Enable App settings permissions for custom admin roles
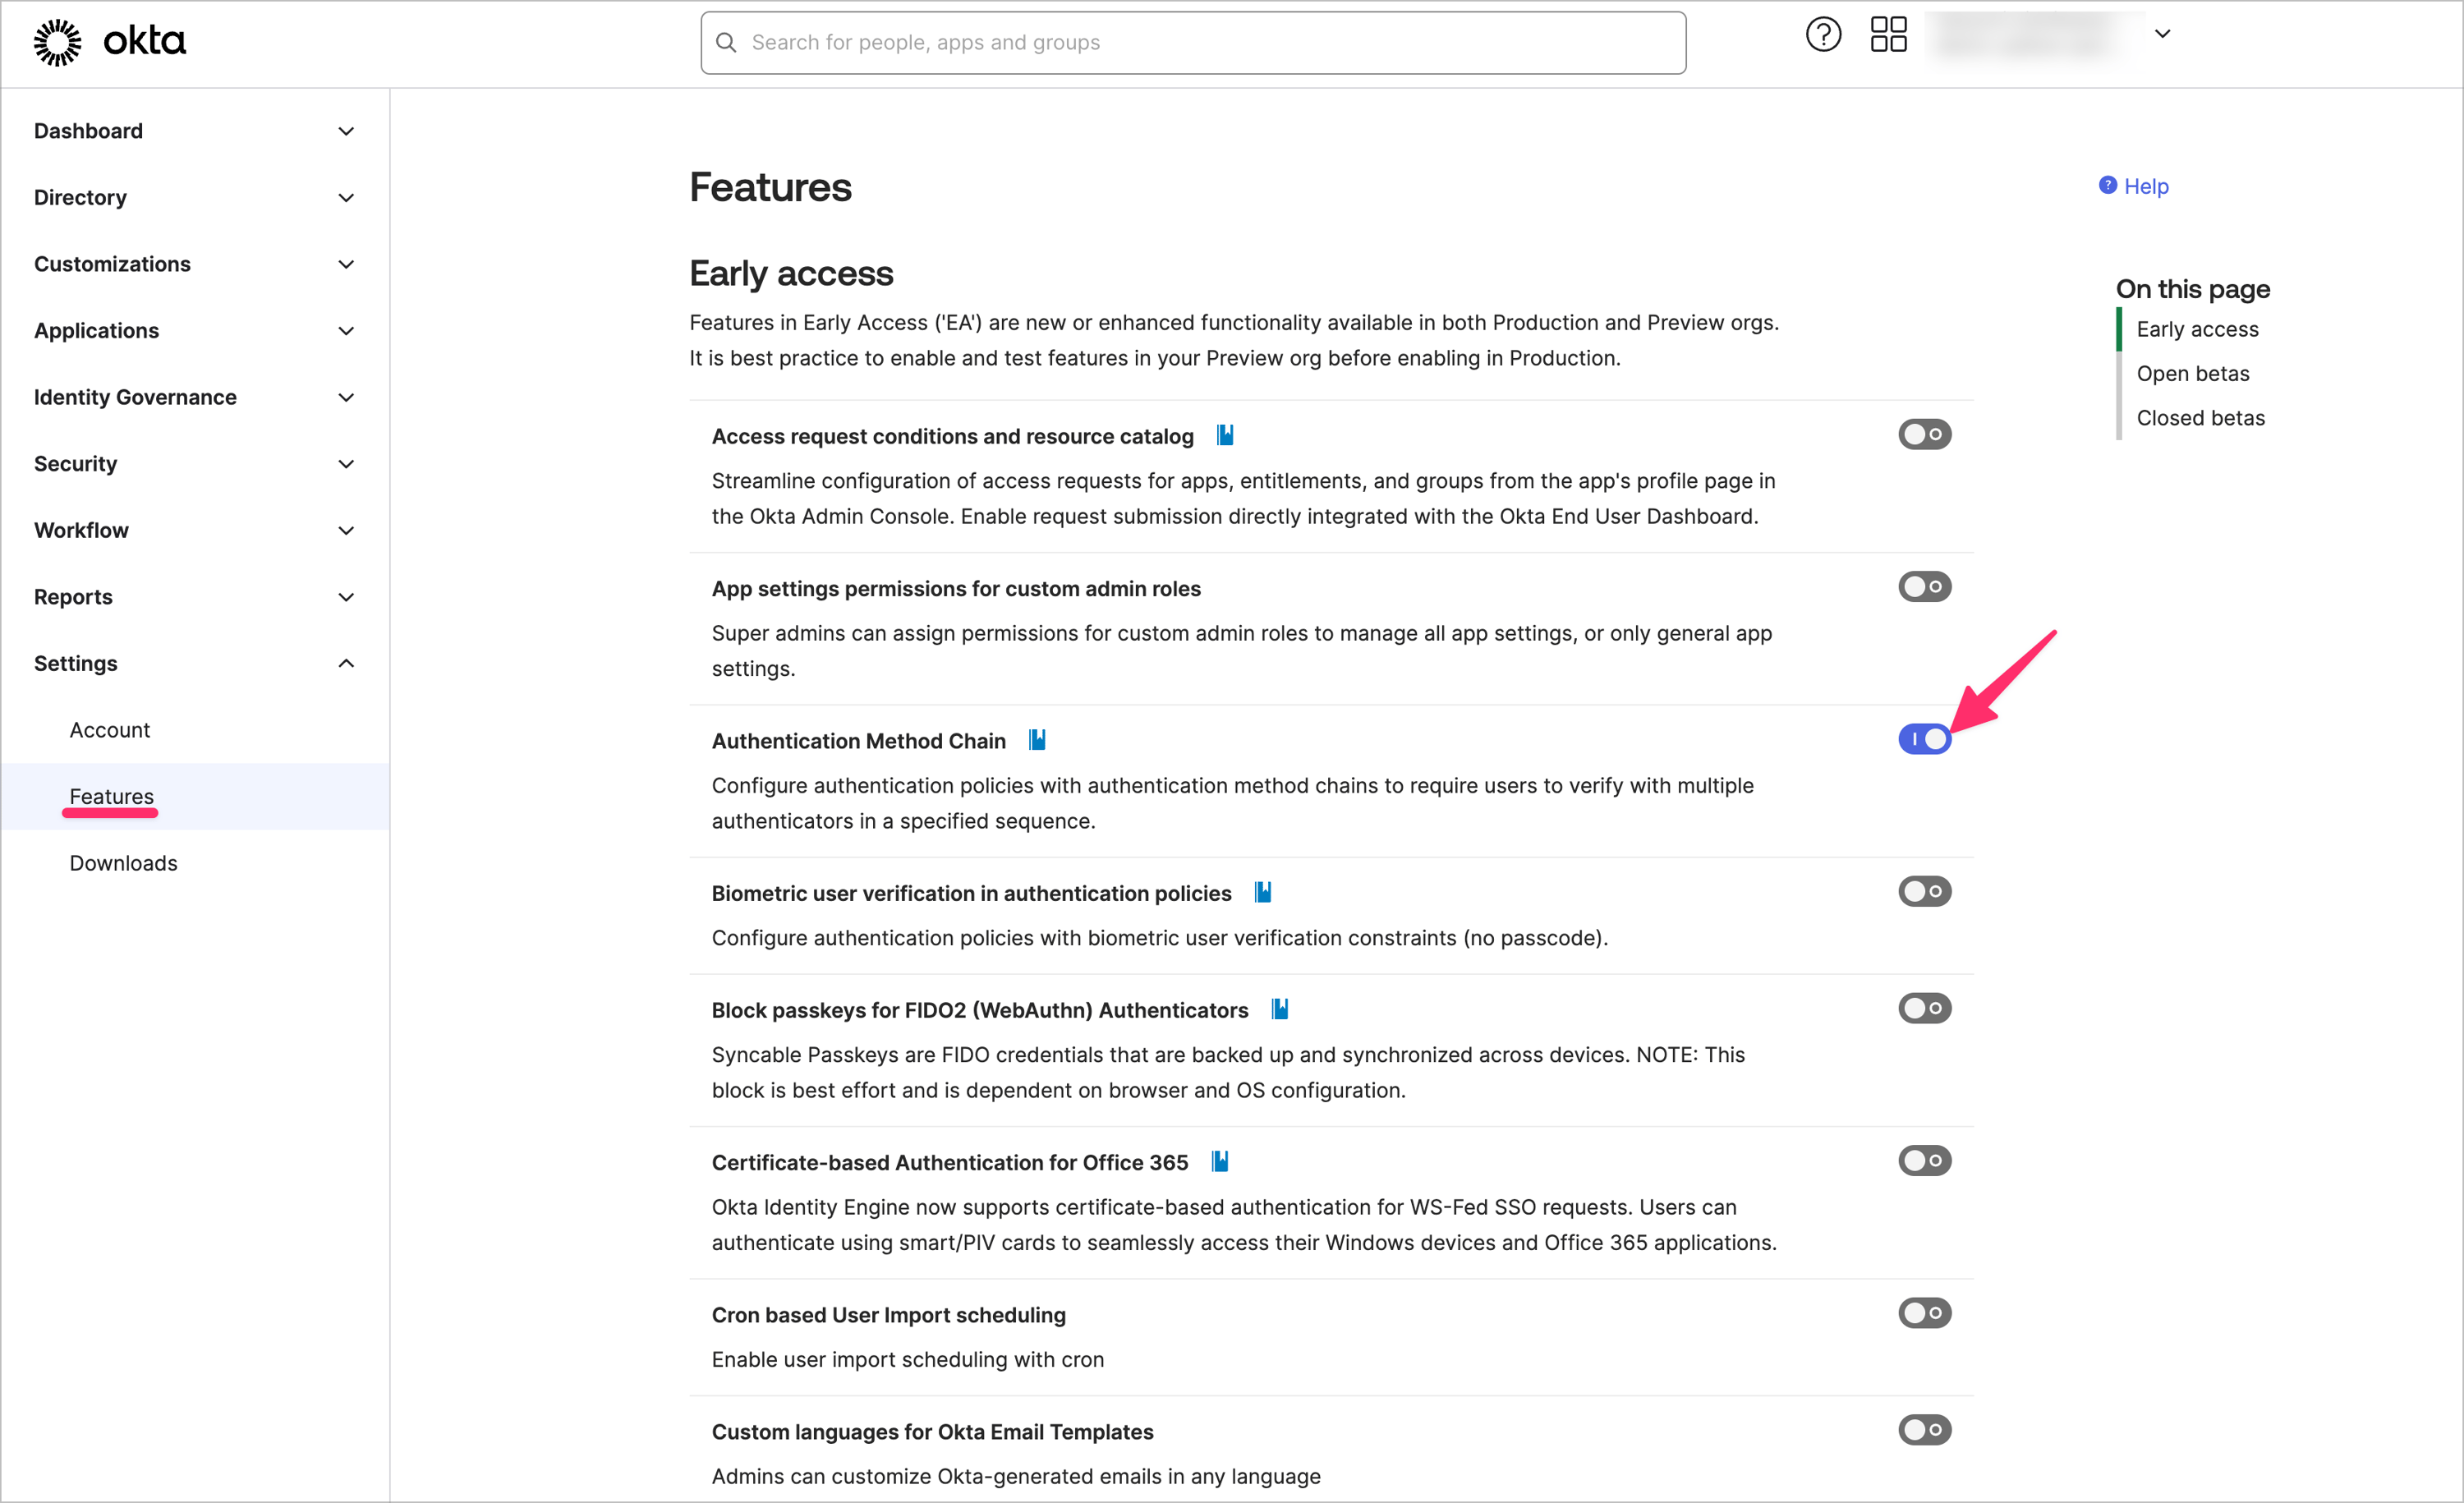The width and height of the screenshot is (2464, 1503). [x=1924, y=586]
